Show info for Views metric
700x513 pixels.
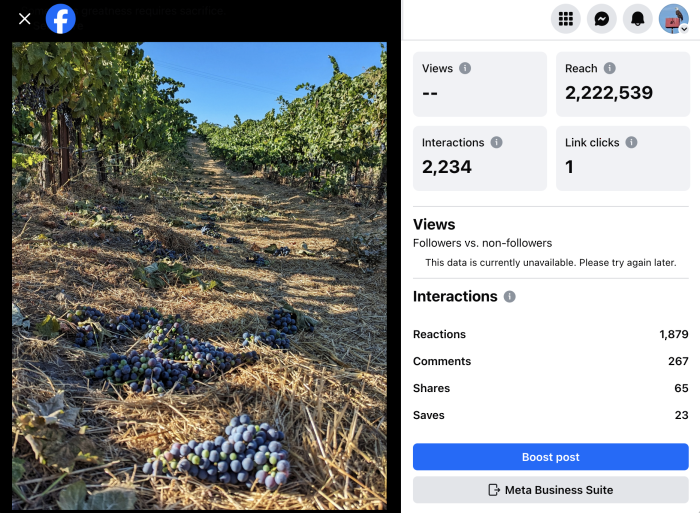click(x=465, y=69)
